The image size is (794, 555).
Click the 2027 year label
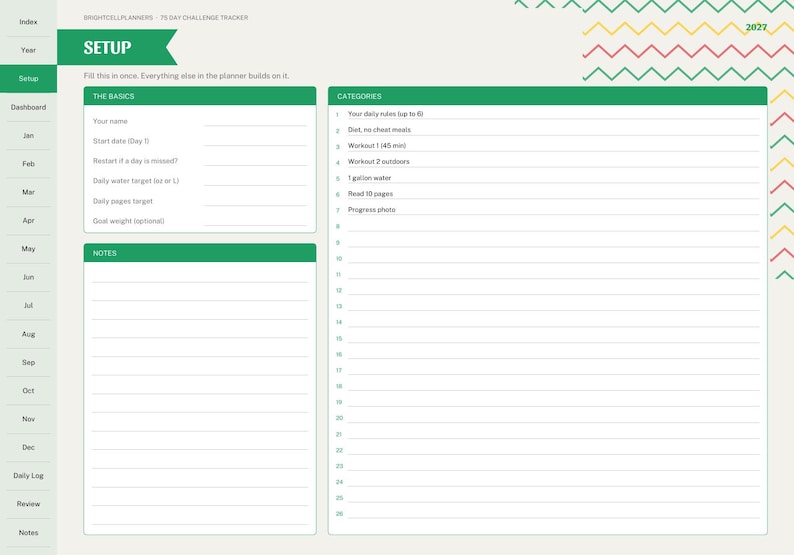coord(756,27)
